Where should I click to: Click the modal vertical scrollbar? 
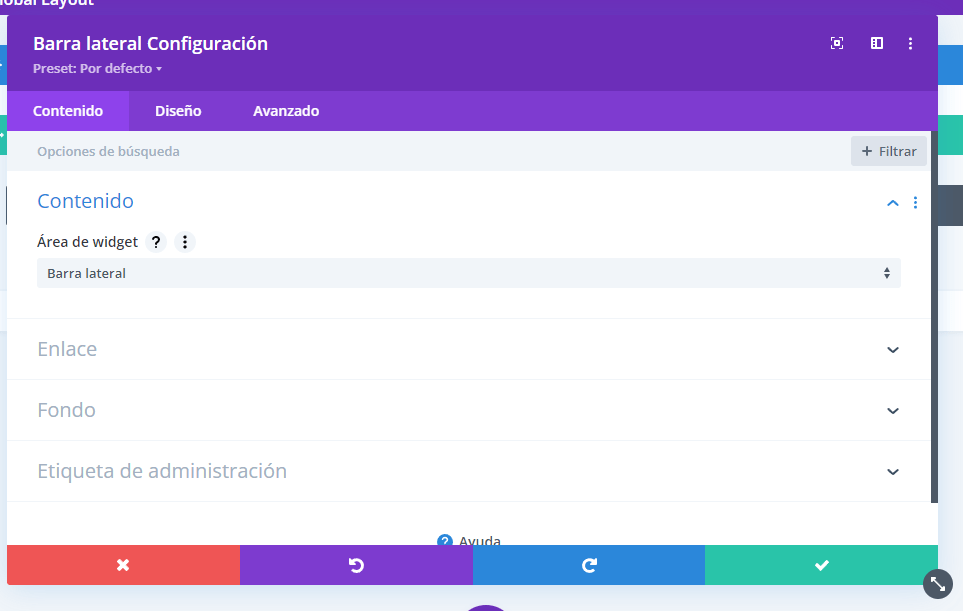click(x=934, y=316)
